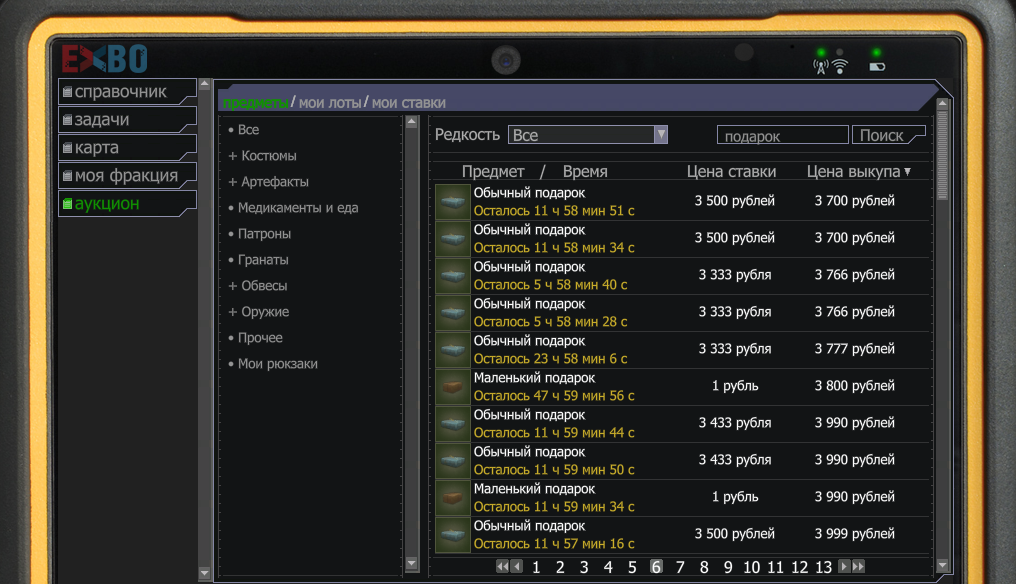Click buyout price 3 800 рублей
Image resolution: width=1016 pixels, height=584 pixels.
point(855,386)
